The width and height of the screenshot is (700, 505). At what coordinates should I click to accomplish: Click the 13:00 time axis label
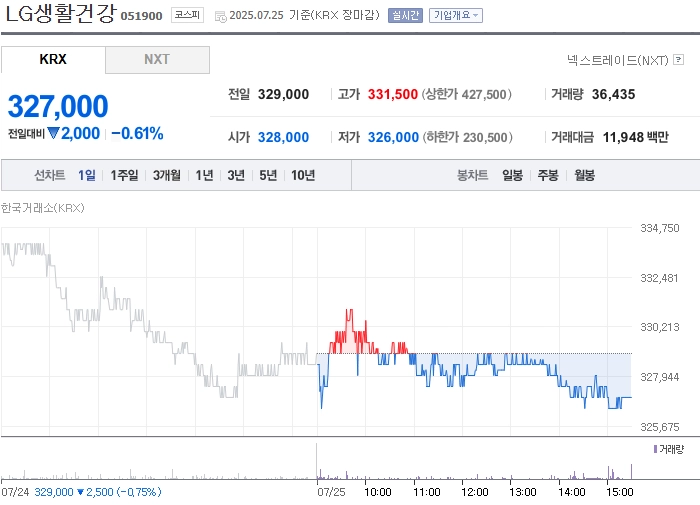pos(523,492)
